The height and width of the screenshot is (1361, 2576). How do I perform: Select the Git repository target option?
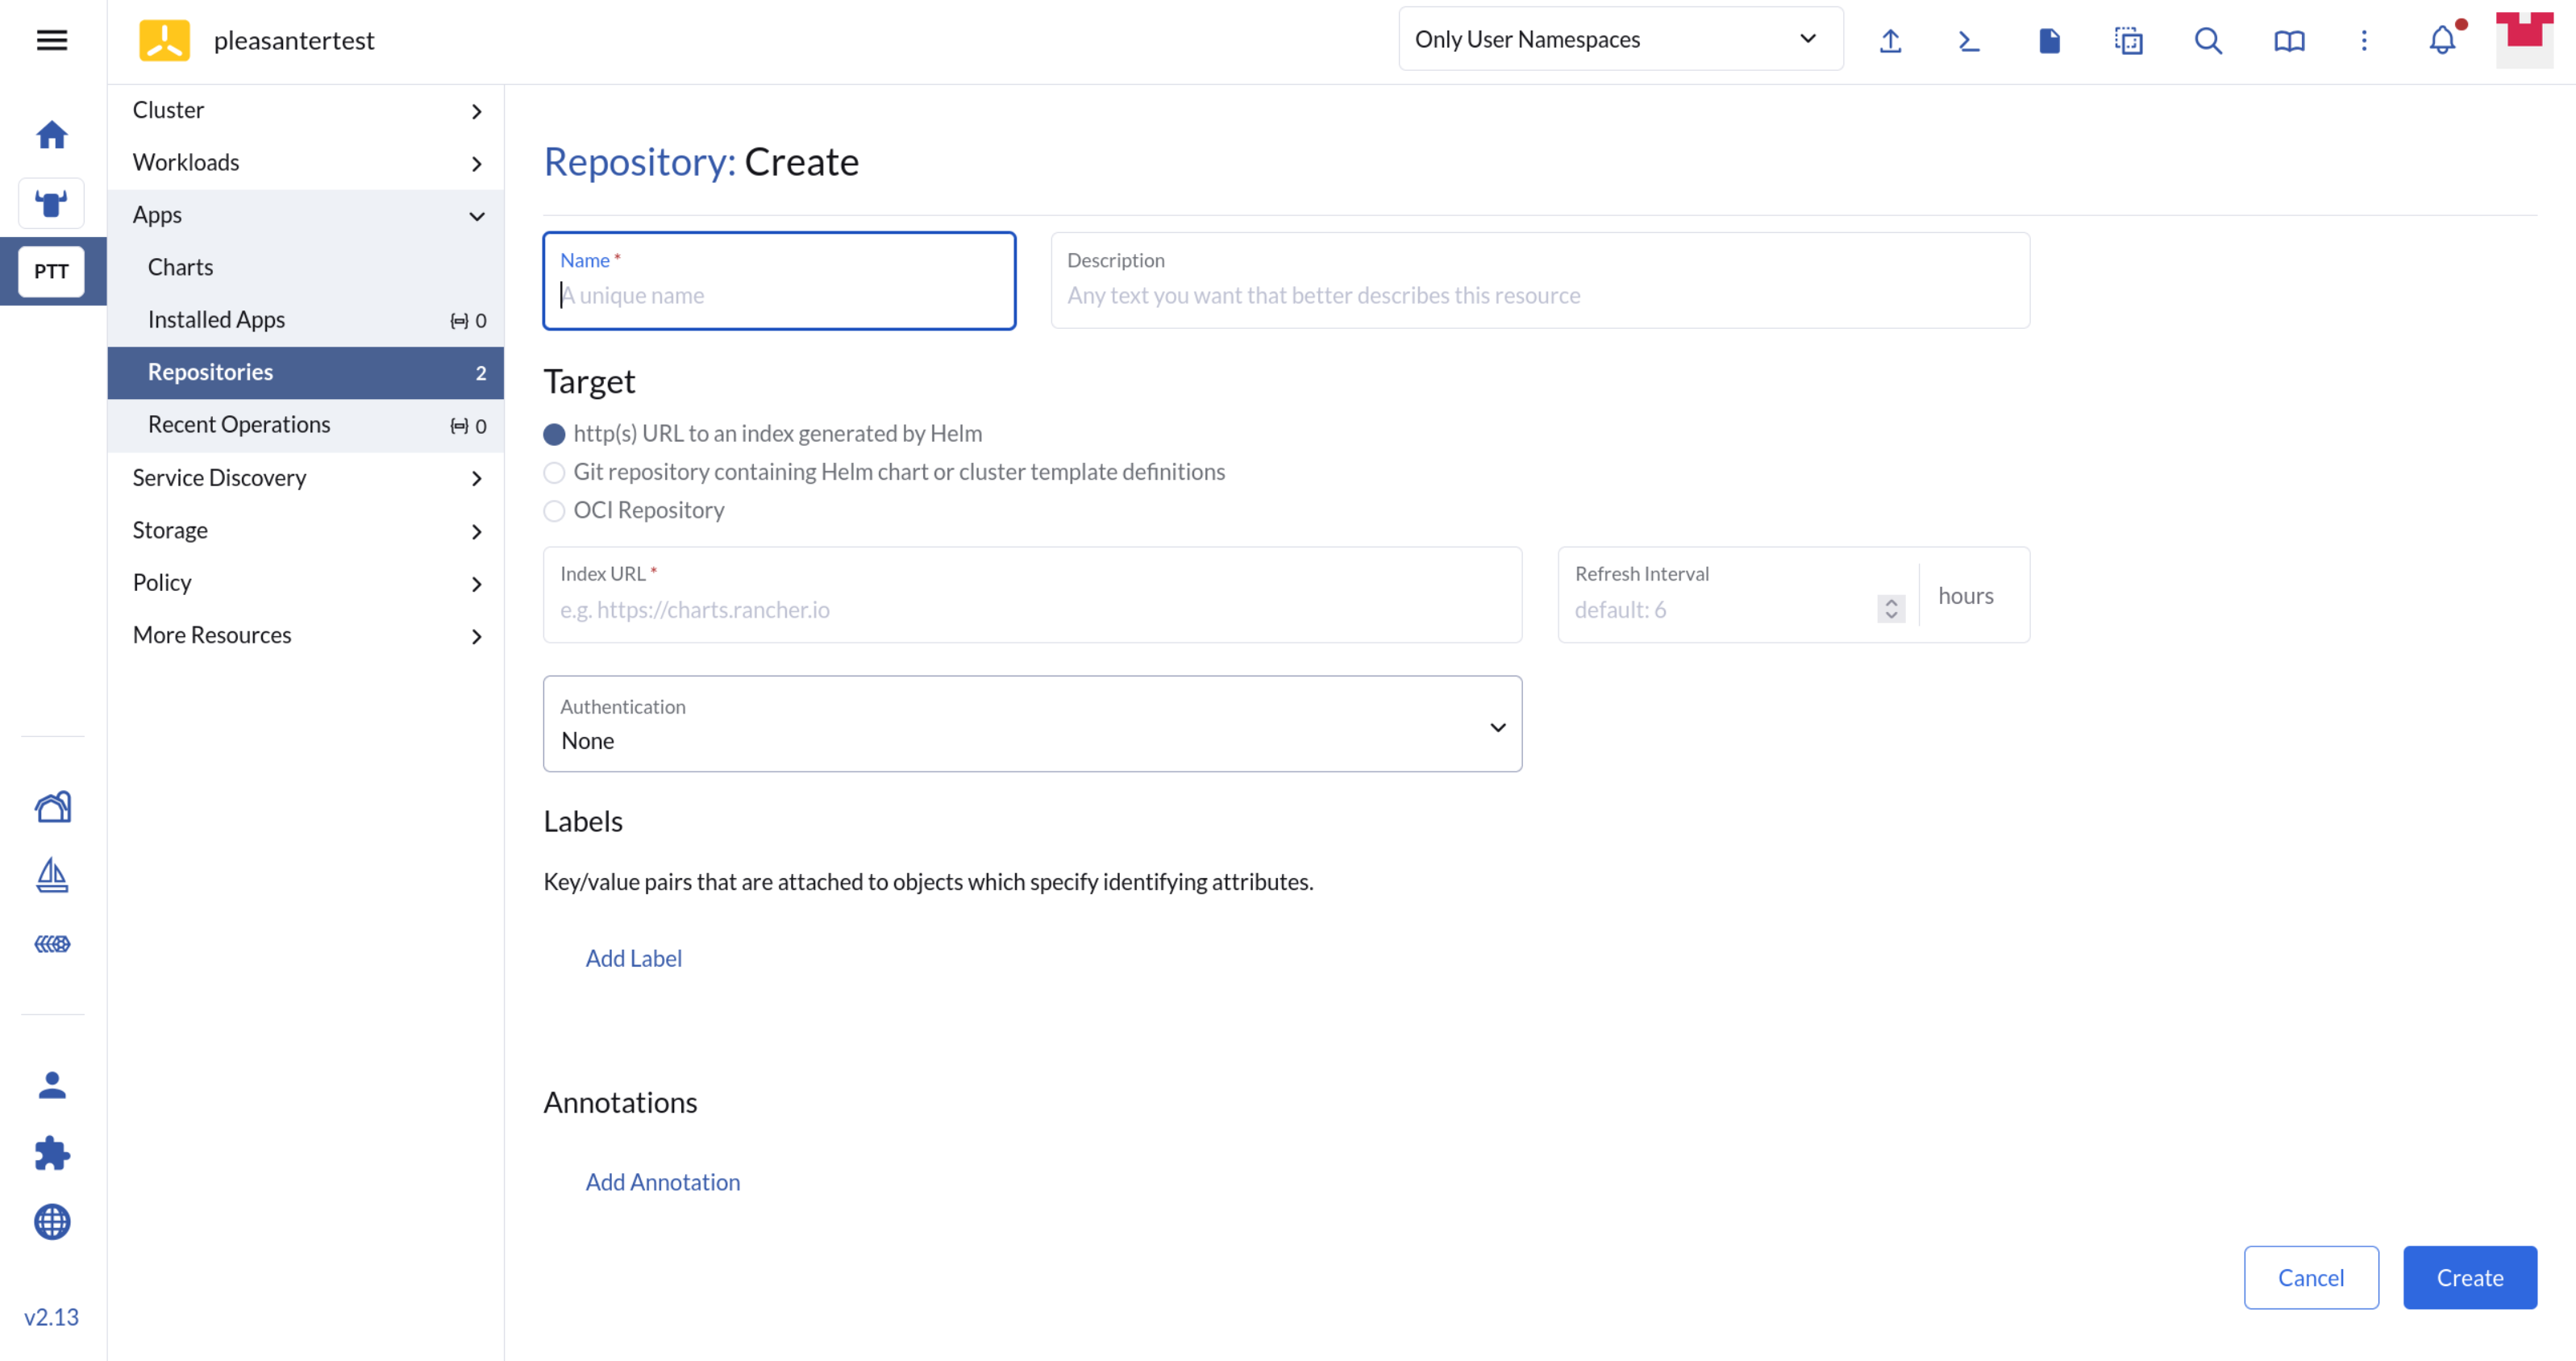554,472
